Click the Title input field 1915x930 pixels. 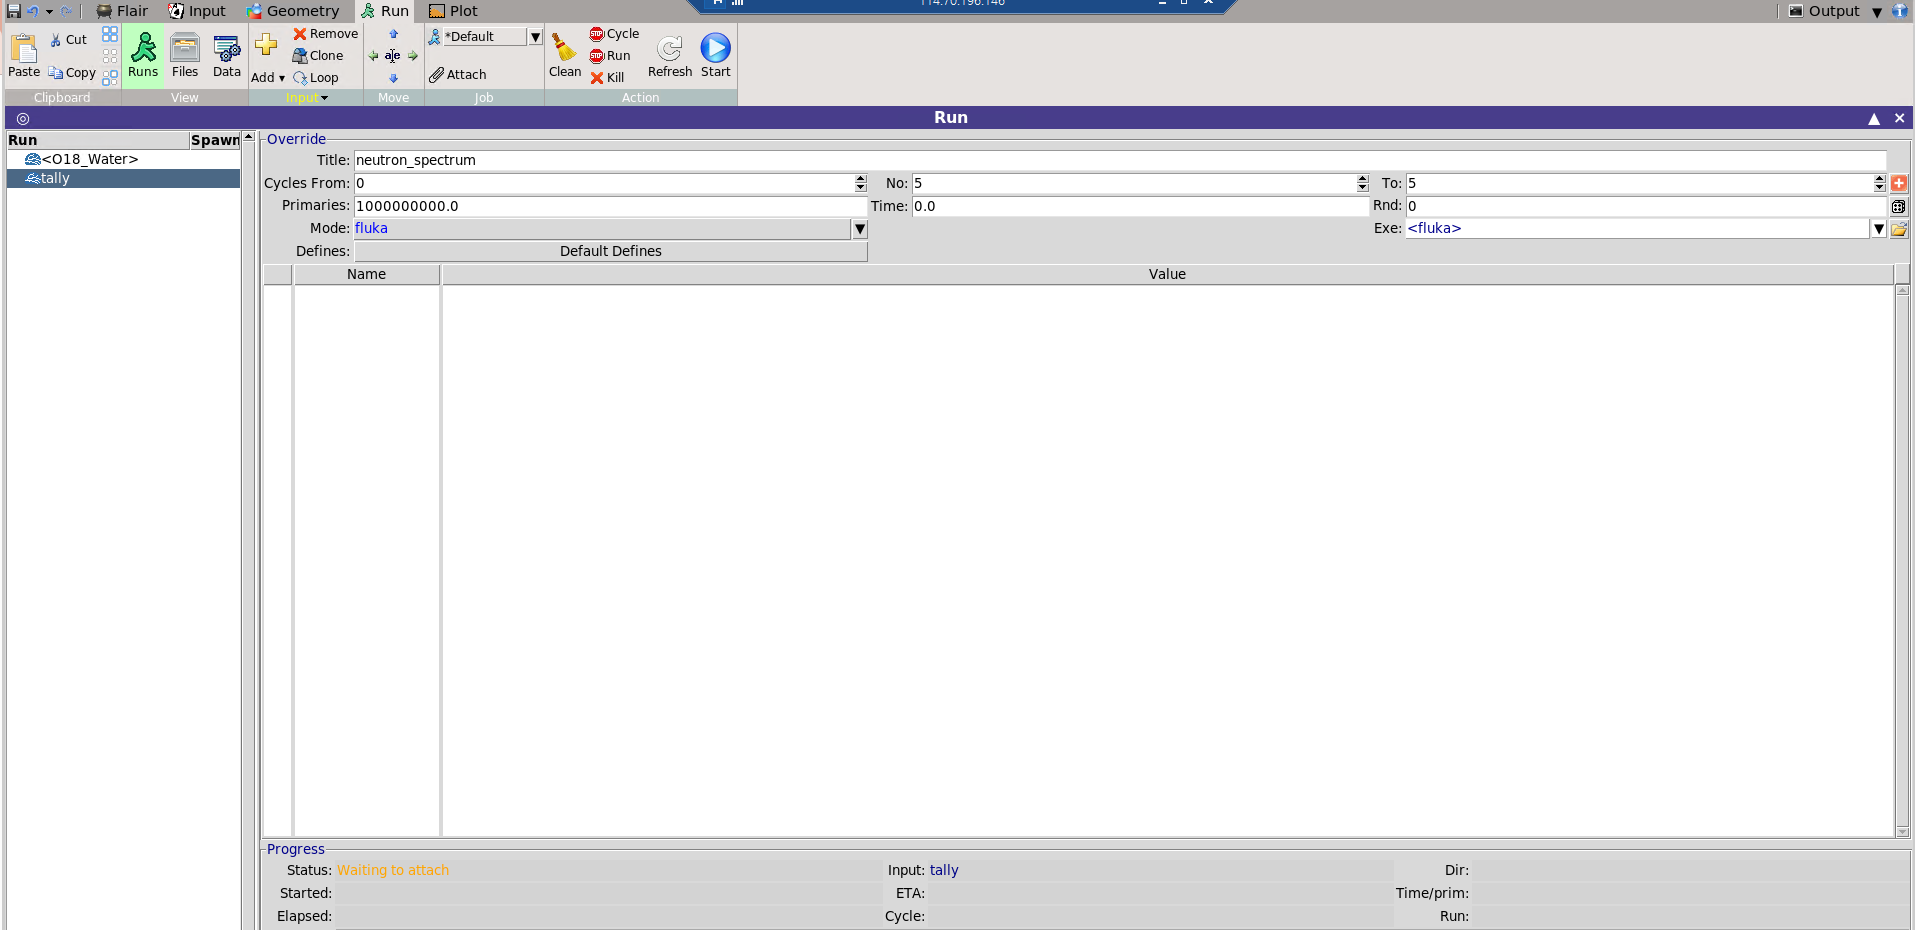pos(1120,160)
